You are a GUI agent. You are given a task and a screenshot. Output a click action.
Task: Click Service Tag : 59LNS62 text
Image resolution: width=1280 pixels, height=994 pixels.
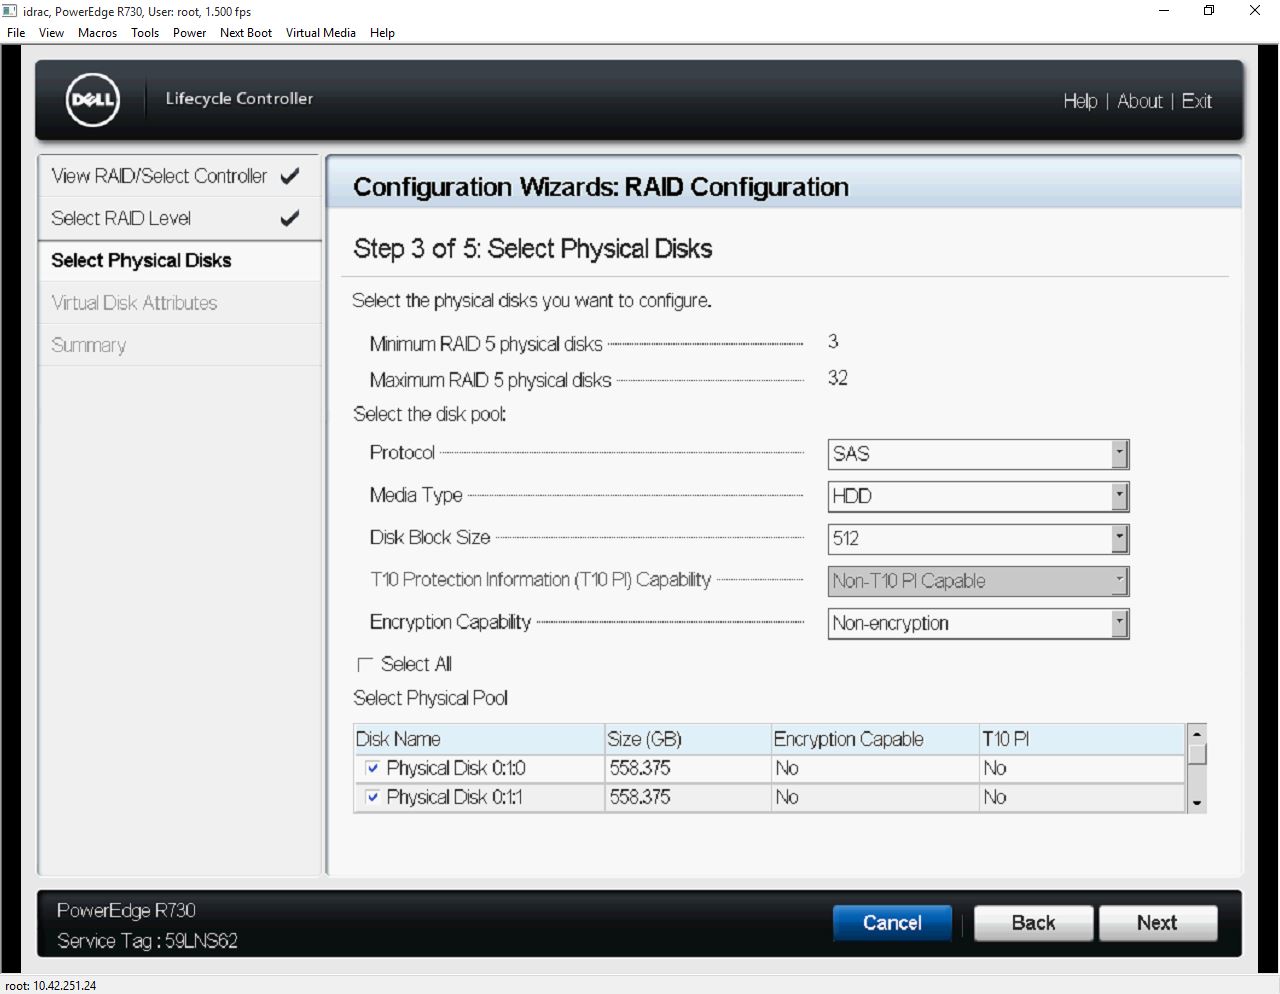point(147,941)
